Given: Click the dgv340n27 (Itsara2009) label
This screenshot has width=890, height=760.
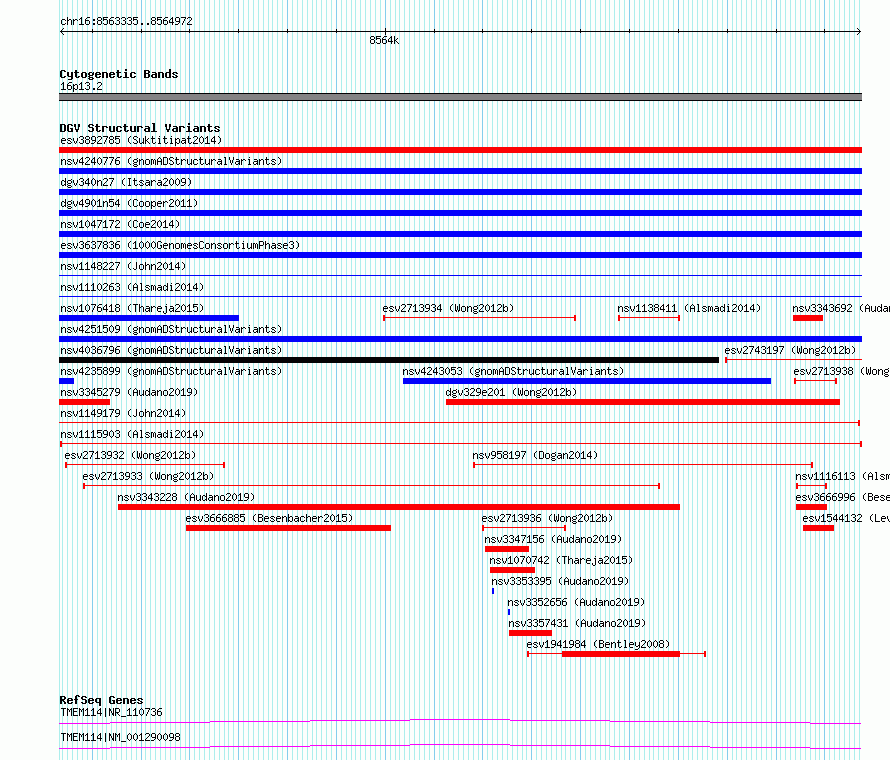Looking at the screenshot, I should pos(126,182).
